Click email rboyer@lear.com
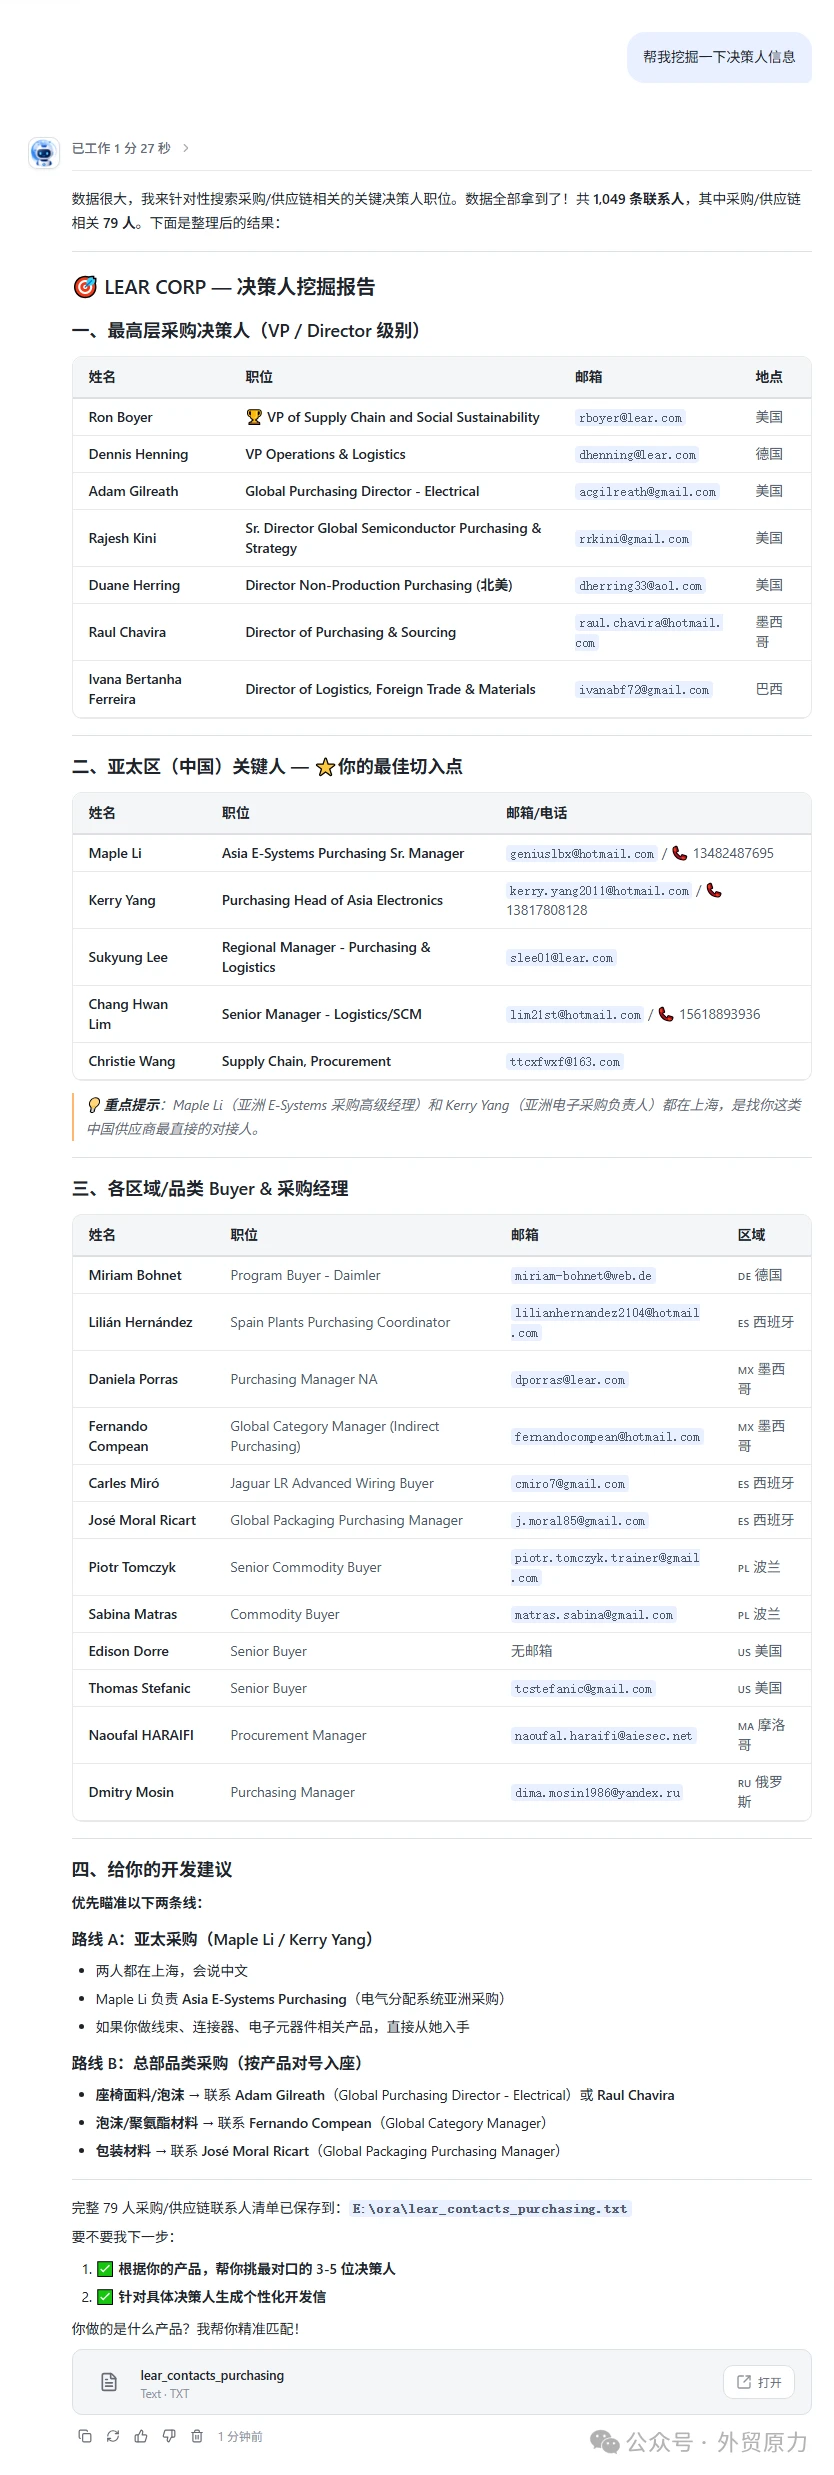 [x=630, y=418]
